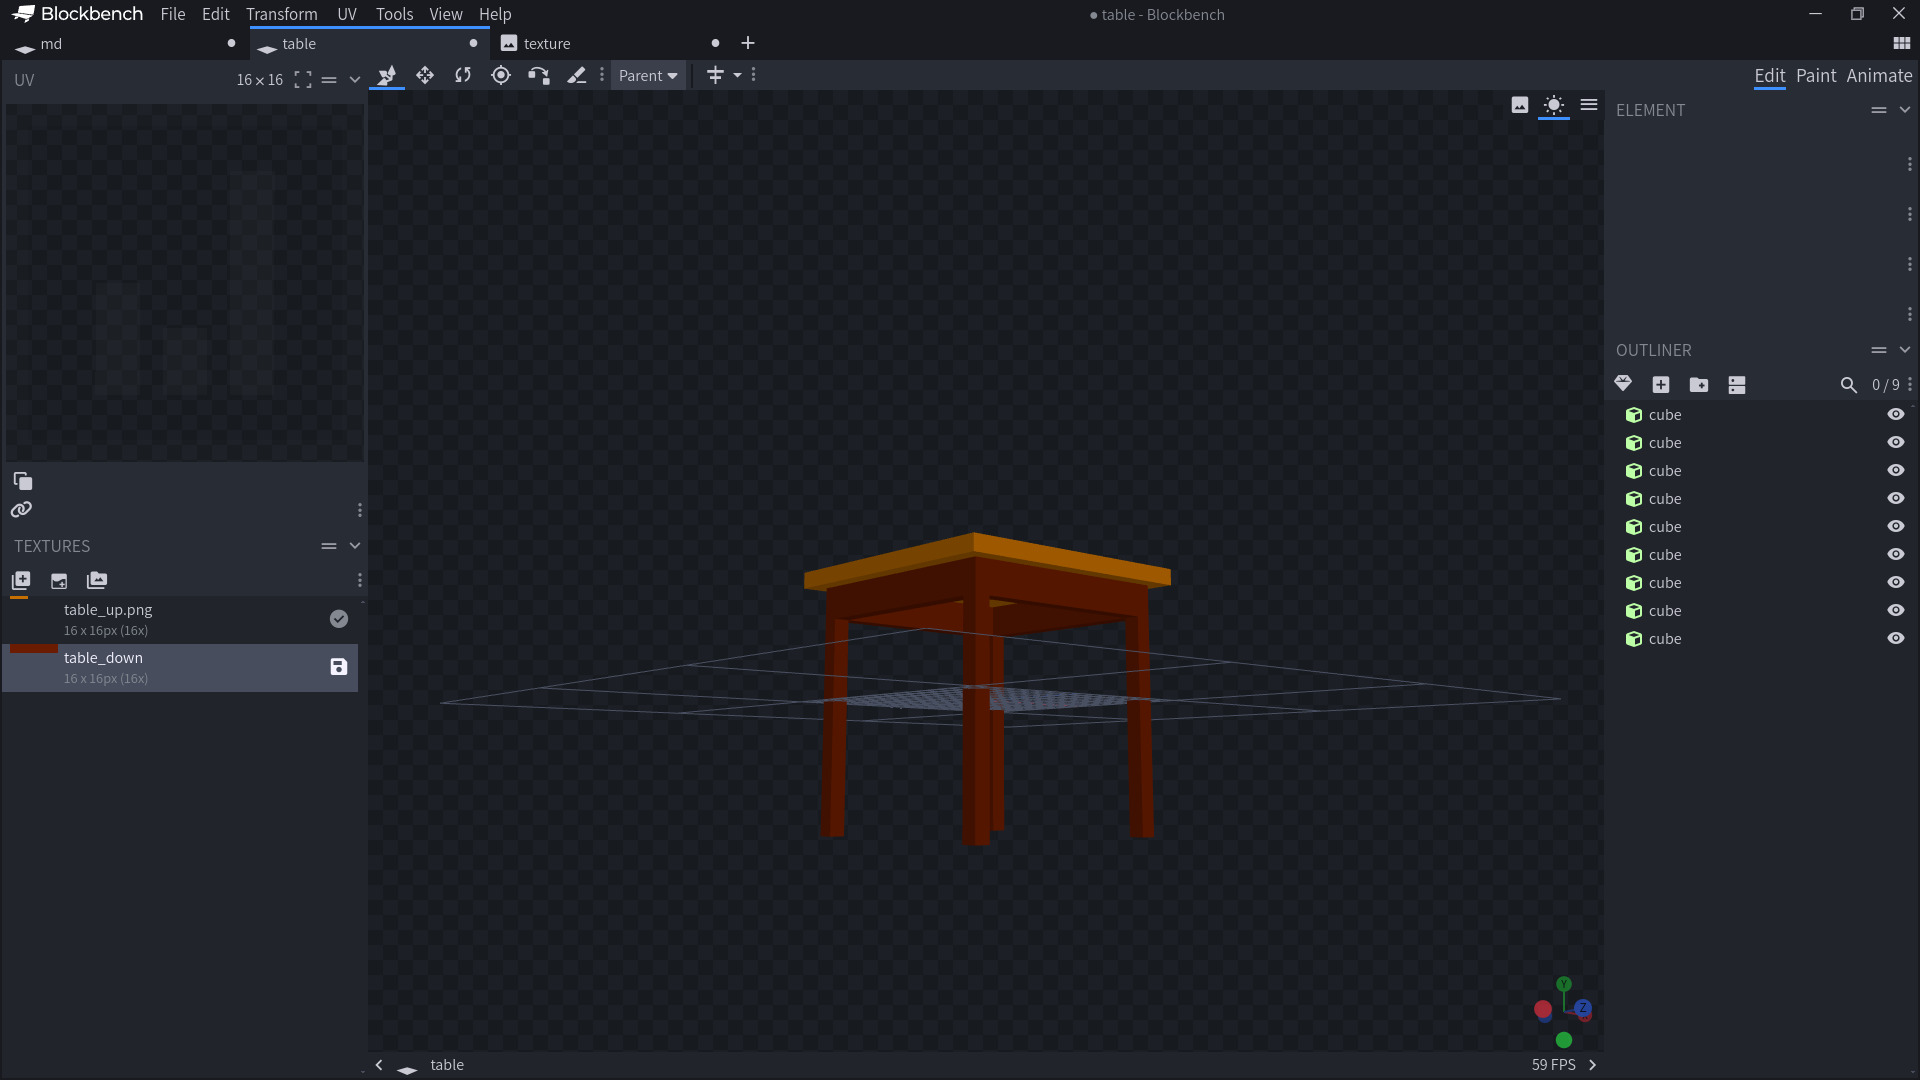This screenshot has width=1920, height=1080.
Task: Click the Add Group icon in outliner
Action: 1699,385
